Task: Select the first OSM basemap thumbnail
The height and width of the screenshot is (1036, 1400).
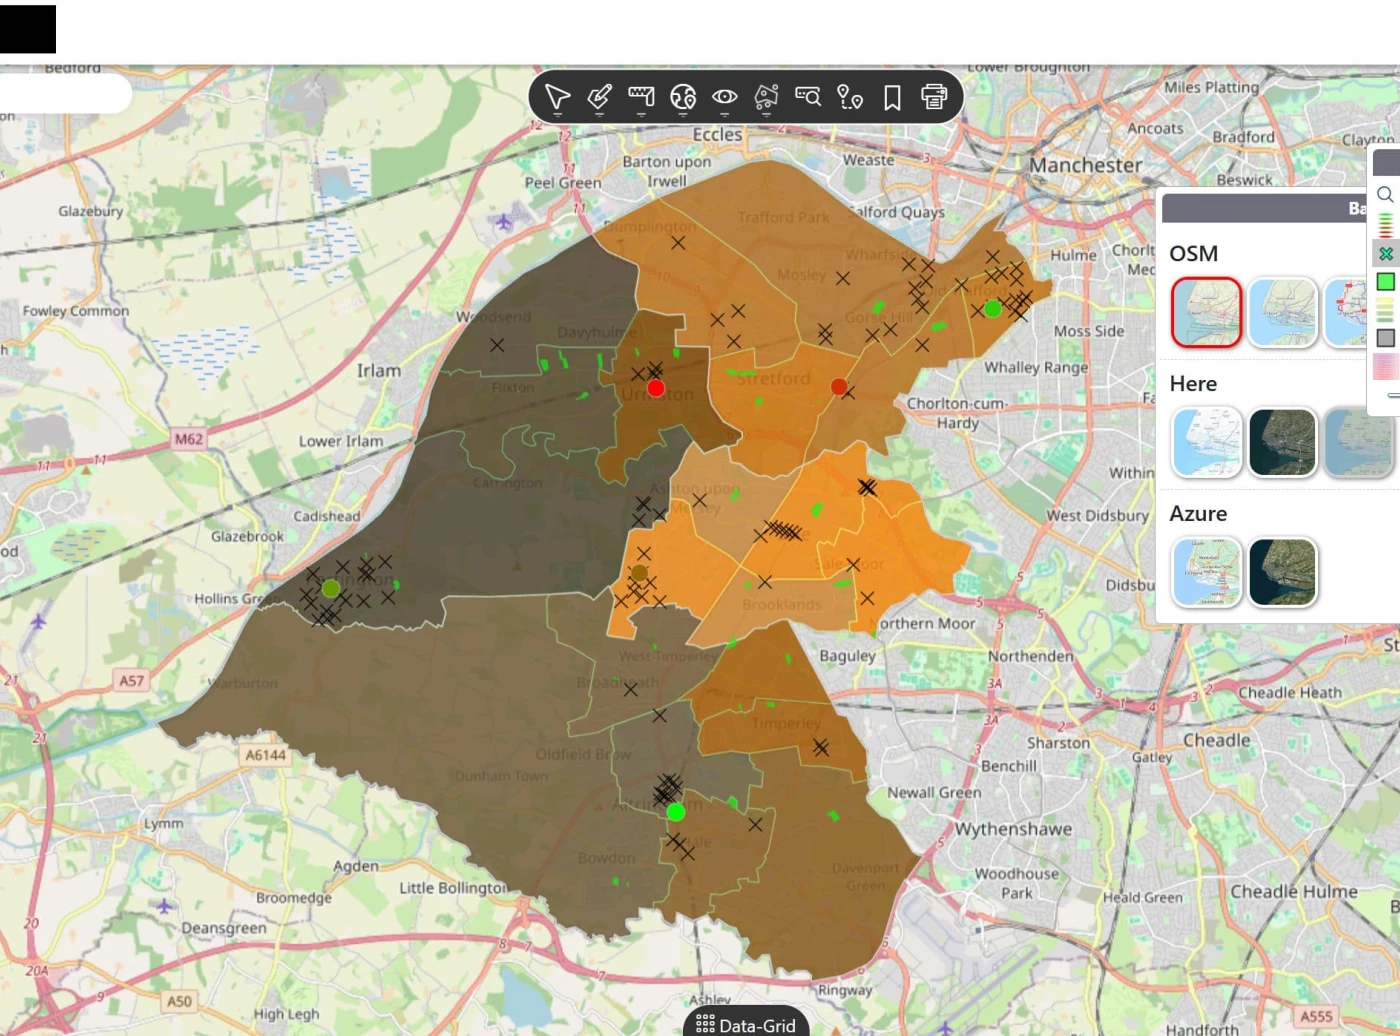Action: click(x=1207, y=313)
